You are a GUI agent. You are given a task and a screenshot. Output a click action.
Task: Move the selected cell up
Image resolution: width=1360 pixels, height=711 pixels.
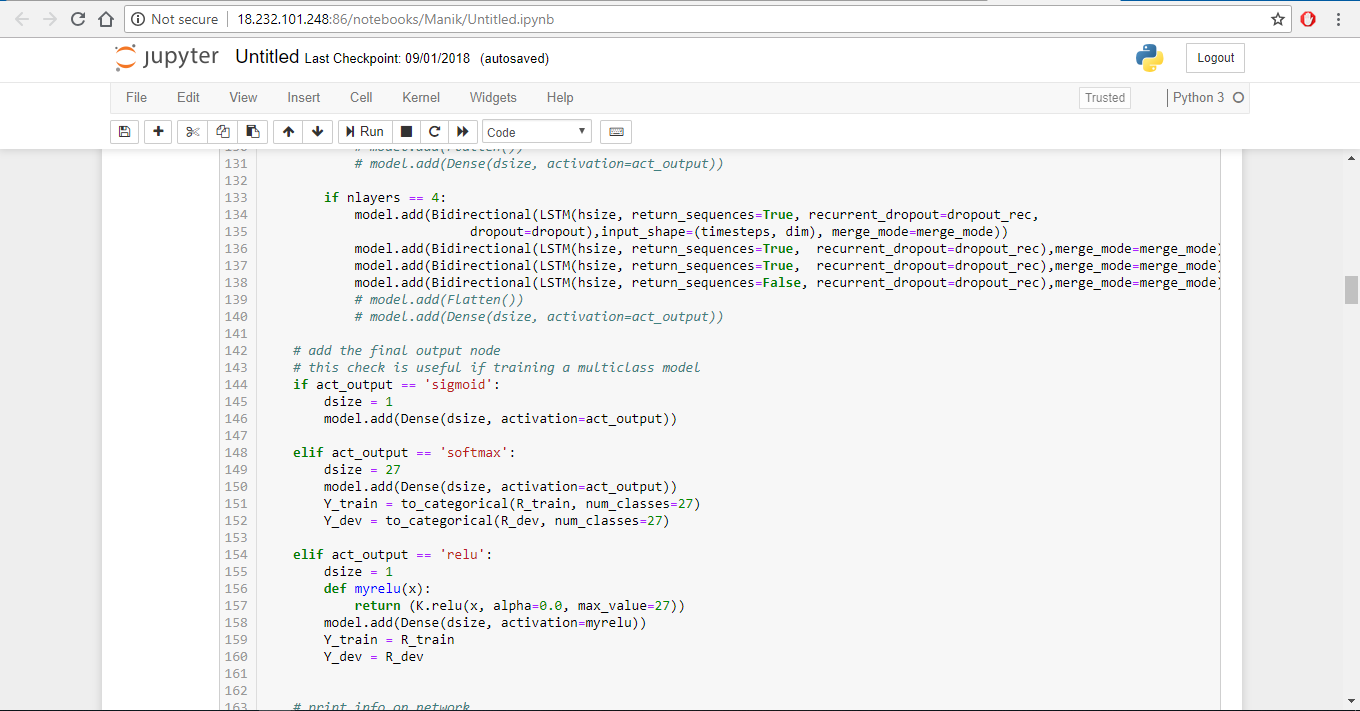[x=288, y=132]
